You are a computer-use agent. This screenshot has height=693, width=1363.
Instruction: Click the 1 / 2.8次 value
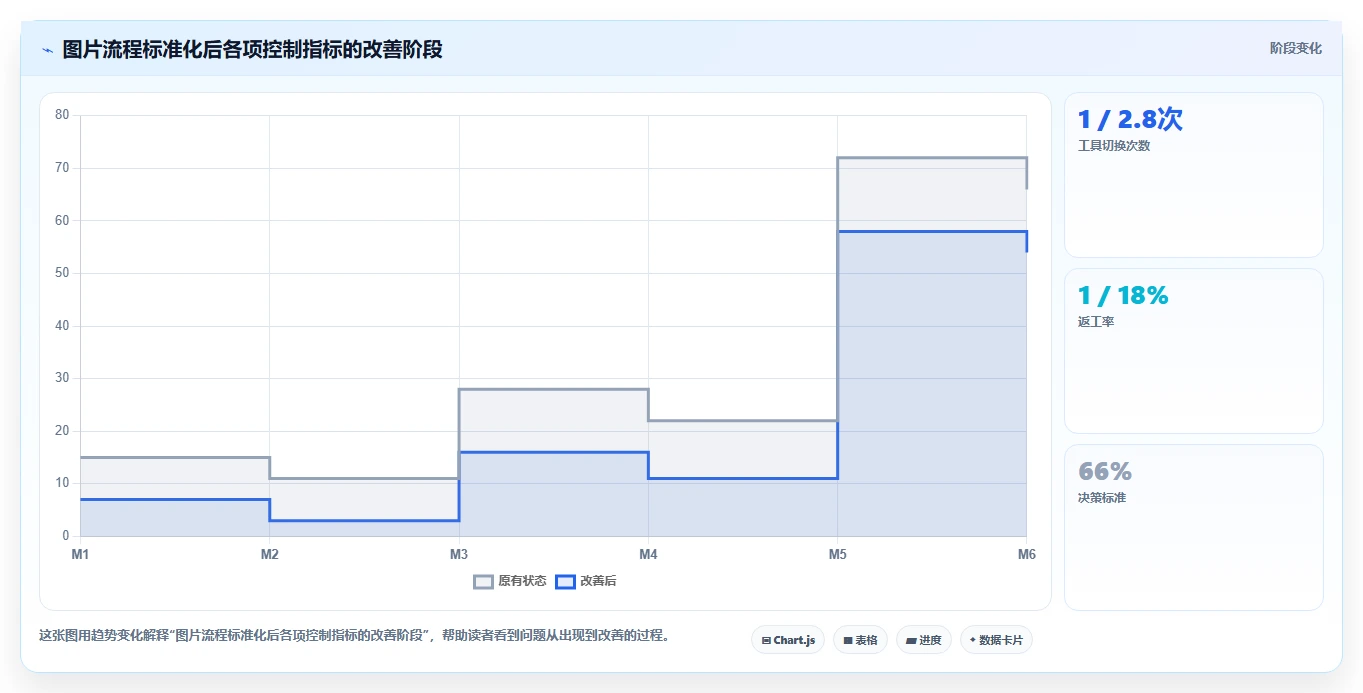(1130, 119)
